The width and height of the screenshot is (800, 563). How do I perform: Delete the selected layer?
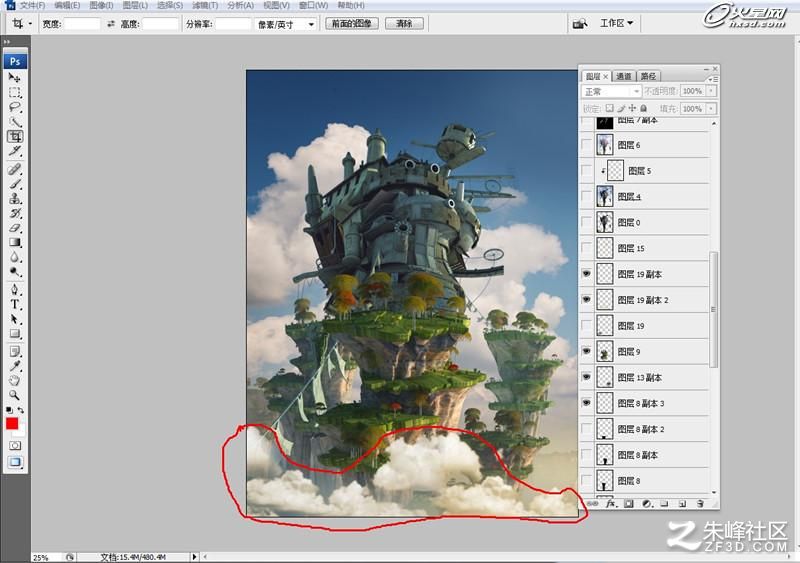pyautogui.click(x=700, y=504)
